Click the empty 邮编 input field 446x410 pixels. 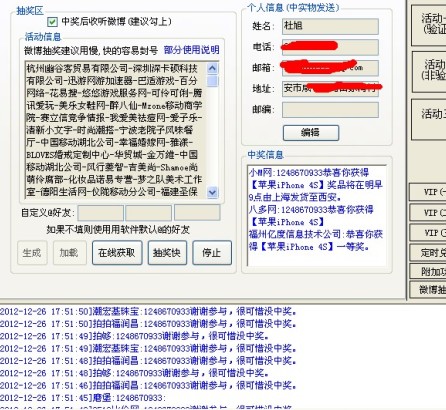pos(330,110)
